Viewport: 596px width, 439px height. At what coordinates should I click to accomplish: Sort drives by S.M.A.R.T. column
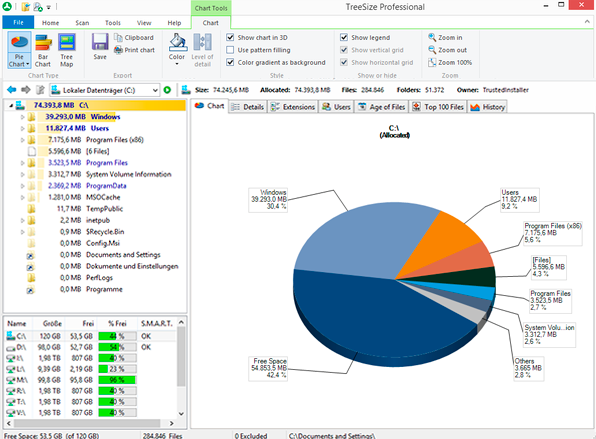coord(156,323)
